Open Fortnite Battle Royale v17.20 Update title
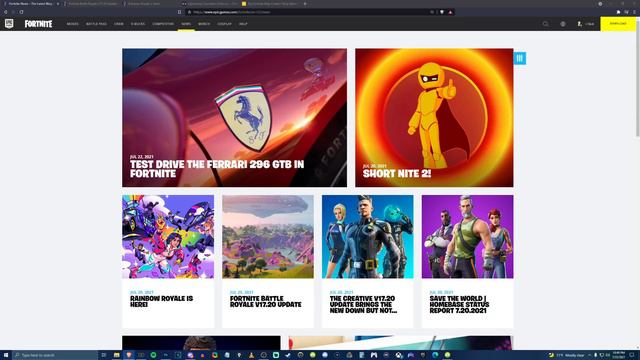640x360 pixels. click(265, 302)
